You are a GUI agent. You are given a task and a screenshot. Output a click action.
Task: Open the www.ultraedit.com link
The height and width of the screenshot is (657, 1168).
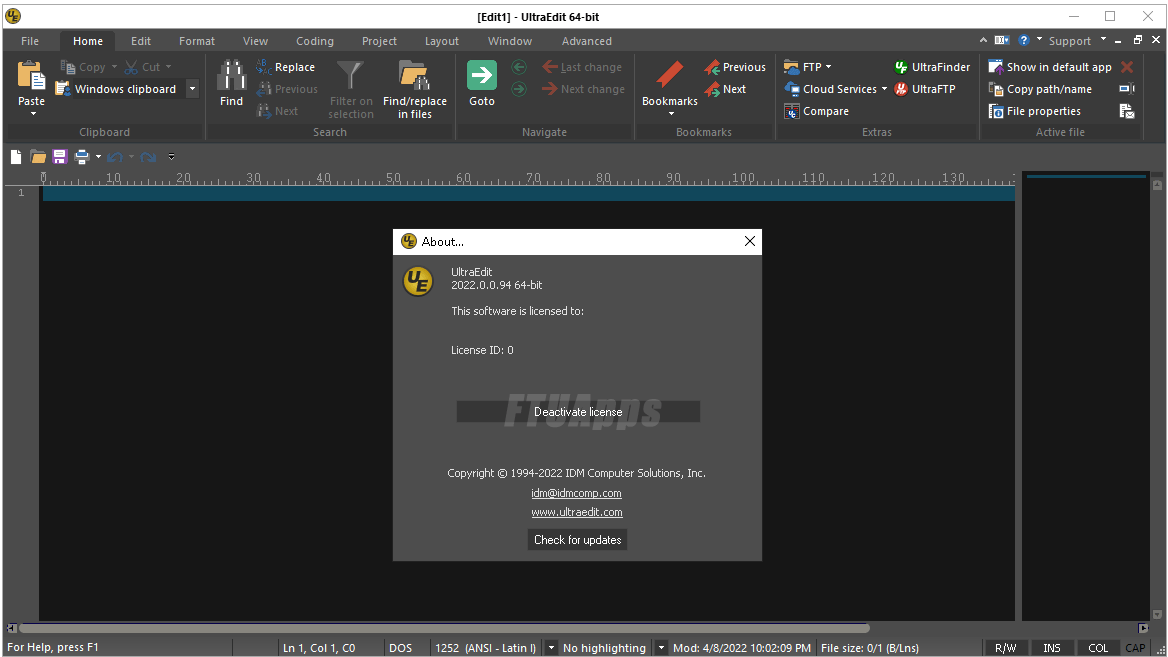click(577, 512)
